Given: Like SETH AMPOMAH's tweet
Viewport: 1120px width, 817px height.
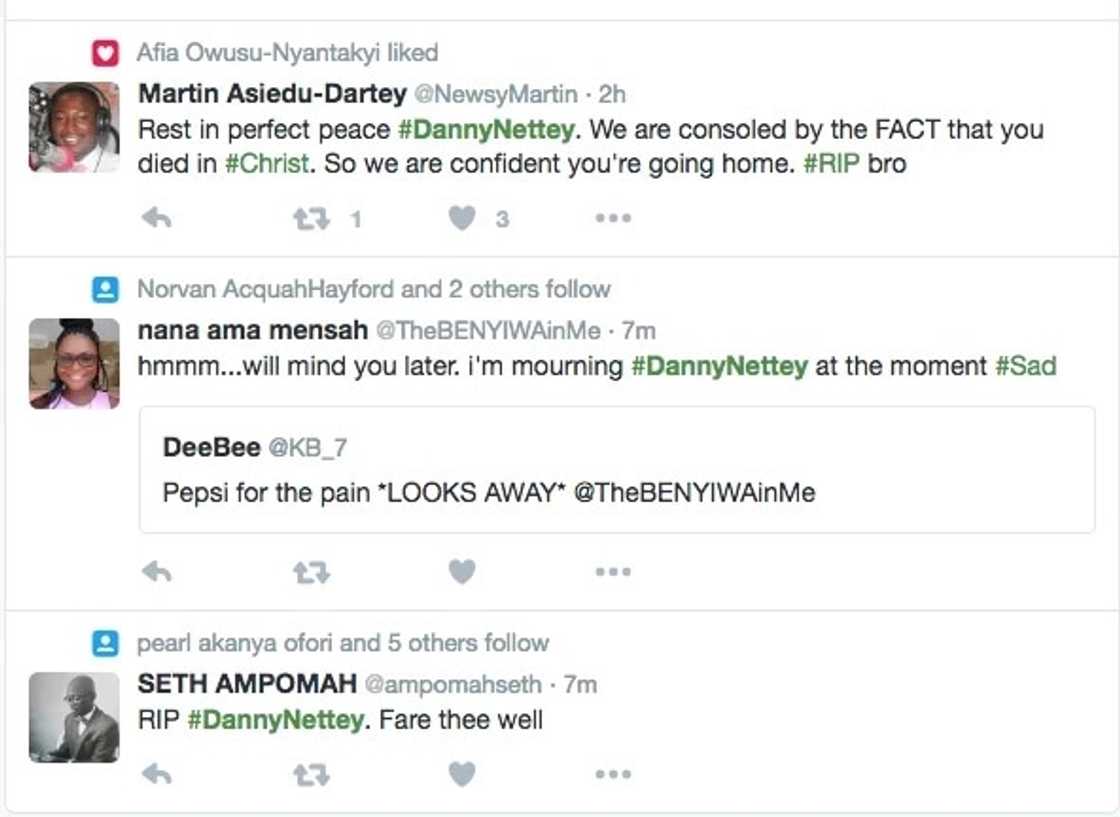Looking at the screenshot, I should (461, 773).
